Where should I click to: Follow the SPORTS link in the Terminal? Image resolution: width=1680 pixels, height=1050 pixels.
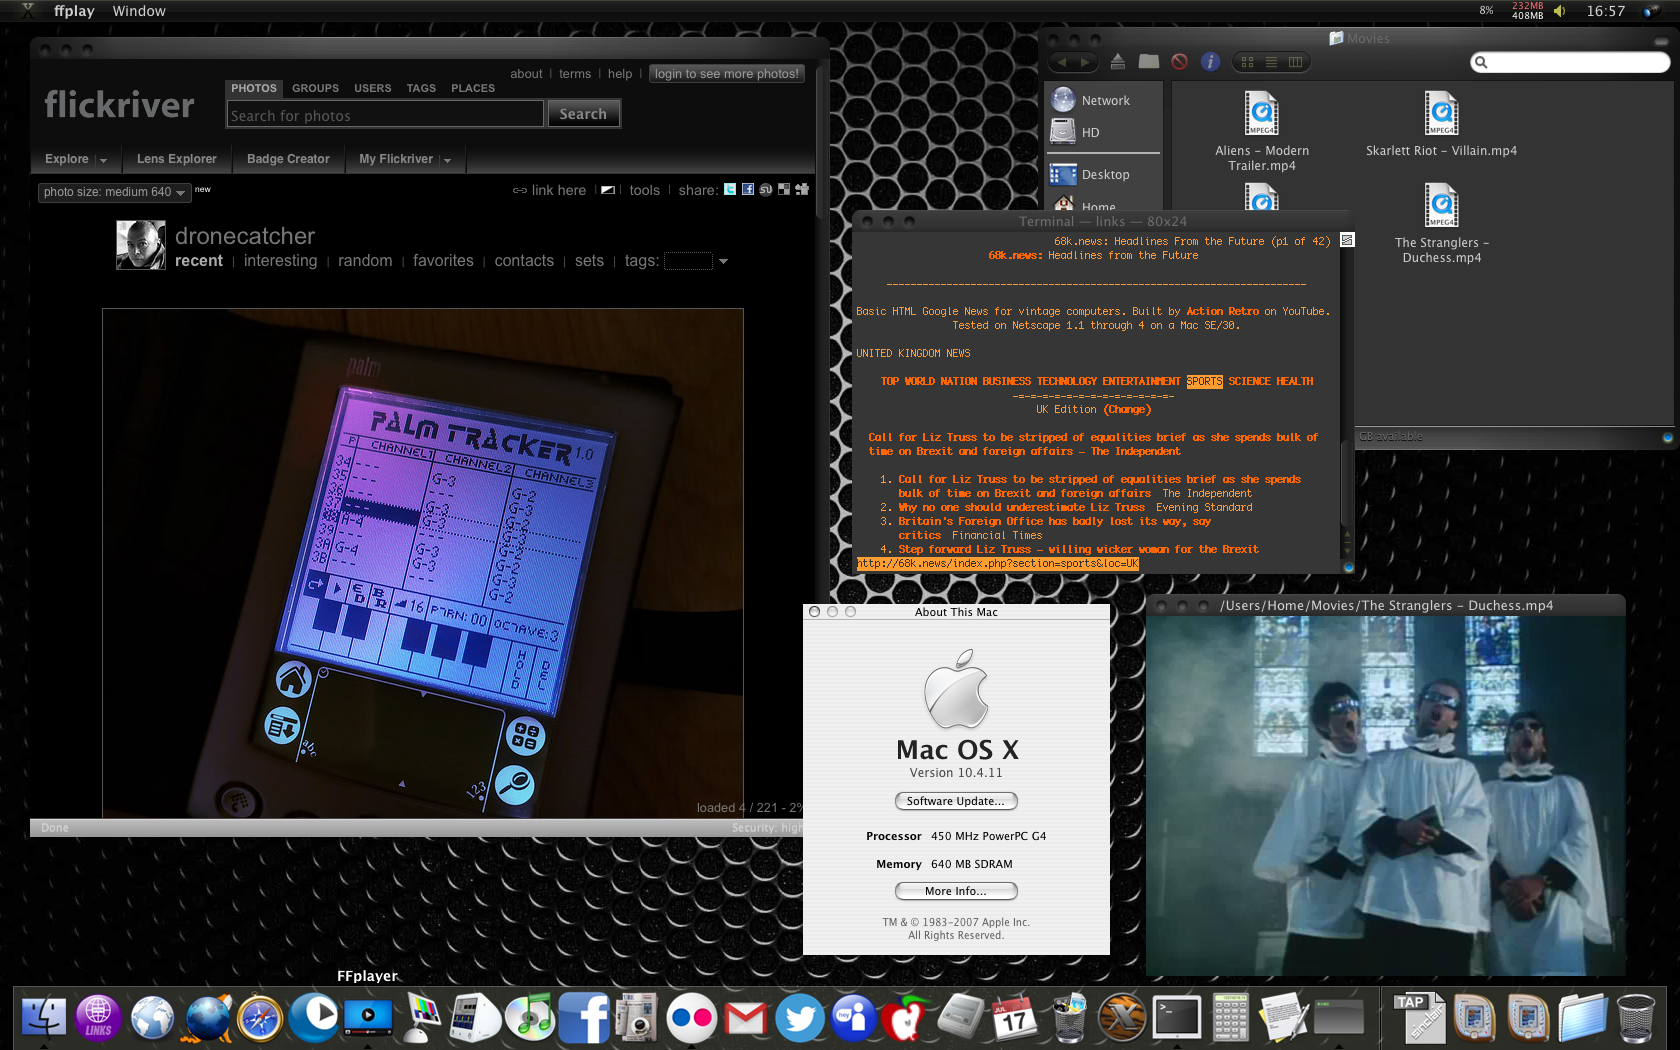tap(1204, 381)
